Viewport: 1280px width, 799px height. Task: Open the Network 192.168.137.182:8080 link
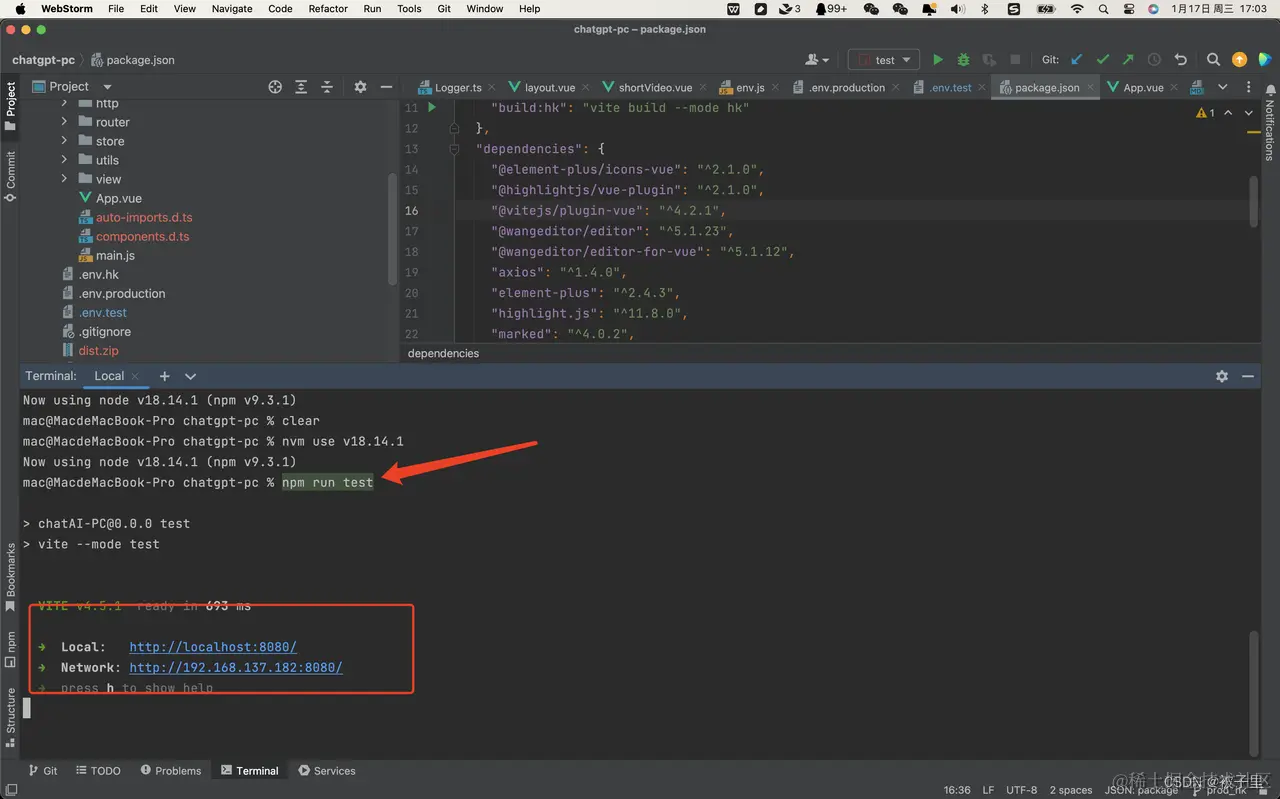pos(236,667)
